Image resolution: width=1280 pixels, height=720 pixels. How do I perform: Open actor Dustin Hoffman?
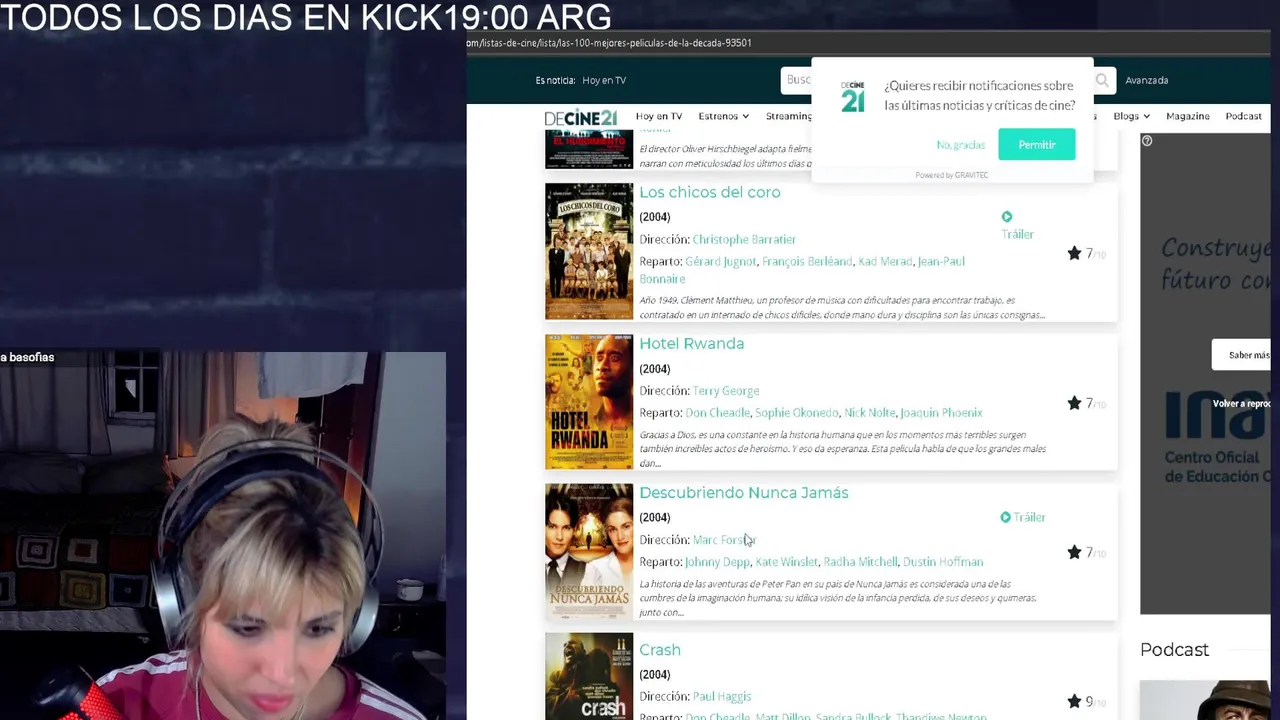pos(942,561)
